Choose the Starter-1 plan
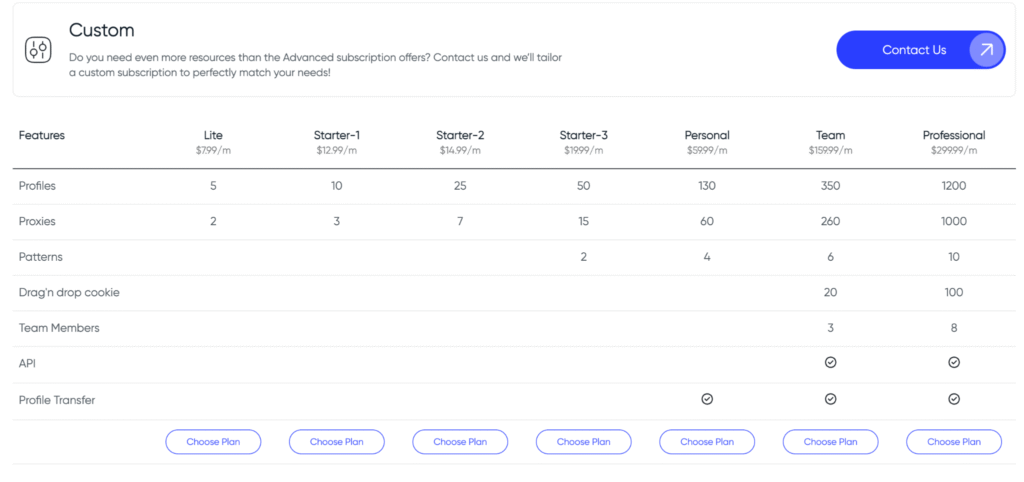 pos(337,442)
